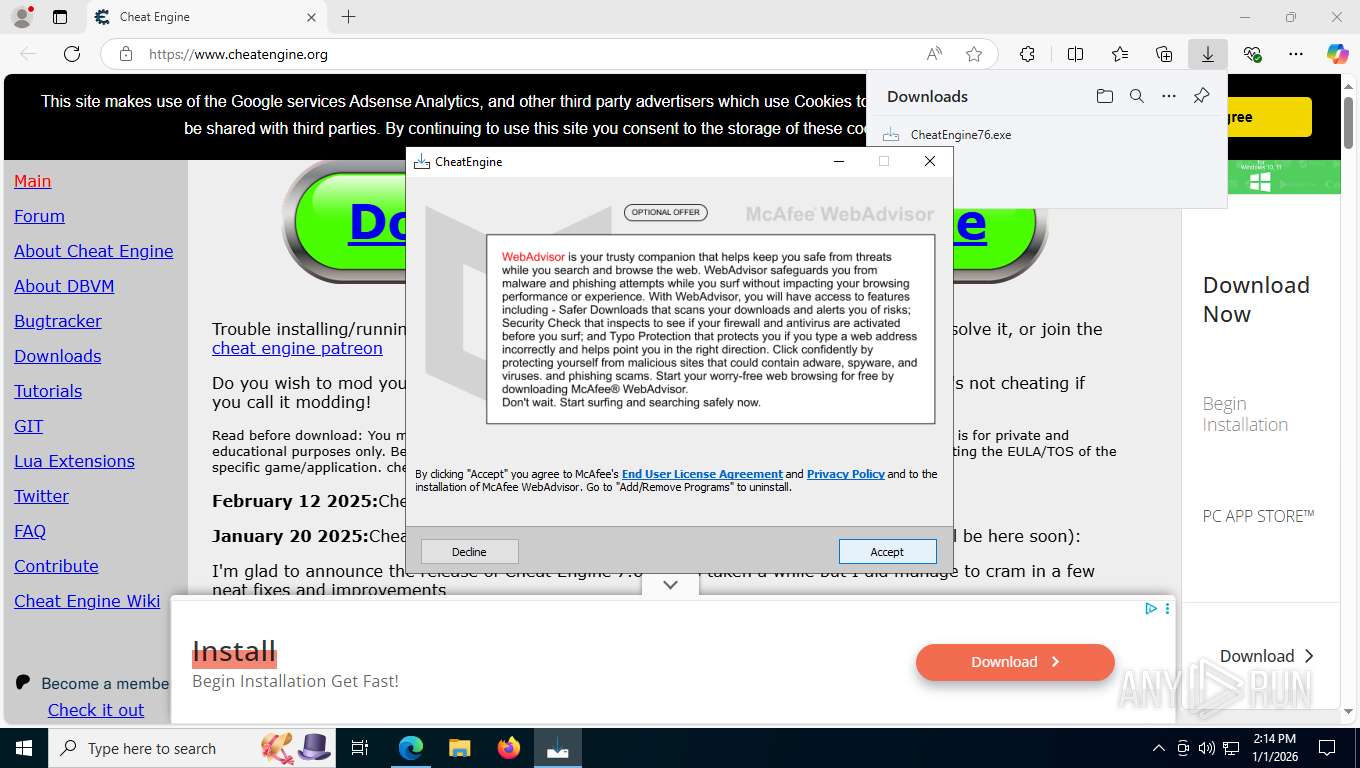View site information lock icon
The image size is (1360, 768).
pyautogui.click(x=125, y=54)
